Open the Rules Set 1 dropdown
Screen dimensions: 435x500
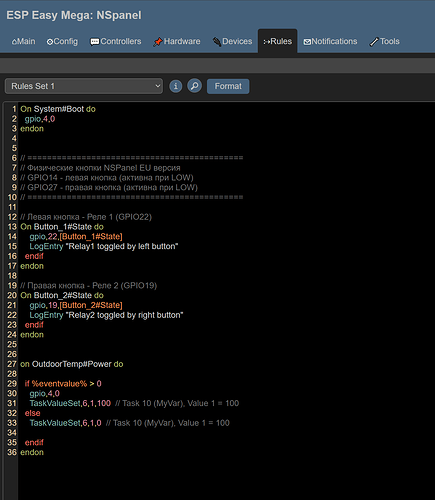pyautogui.click(x=84, y=86)
